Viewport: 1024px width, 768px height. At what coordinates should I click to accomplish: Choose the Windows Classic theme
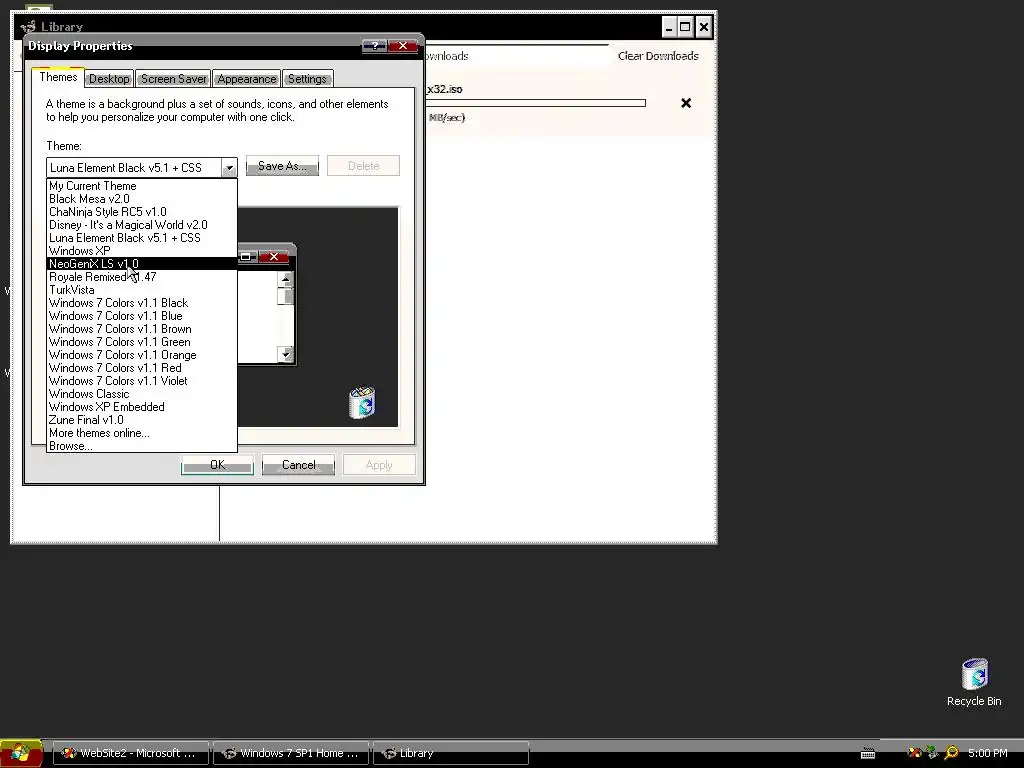(142, 394)
